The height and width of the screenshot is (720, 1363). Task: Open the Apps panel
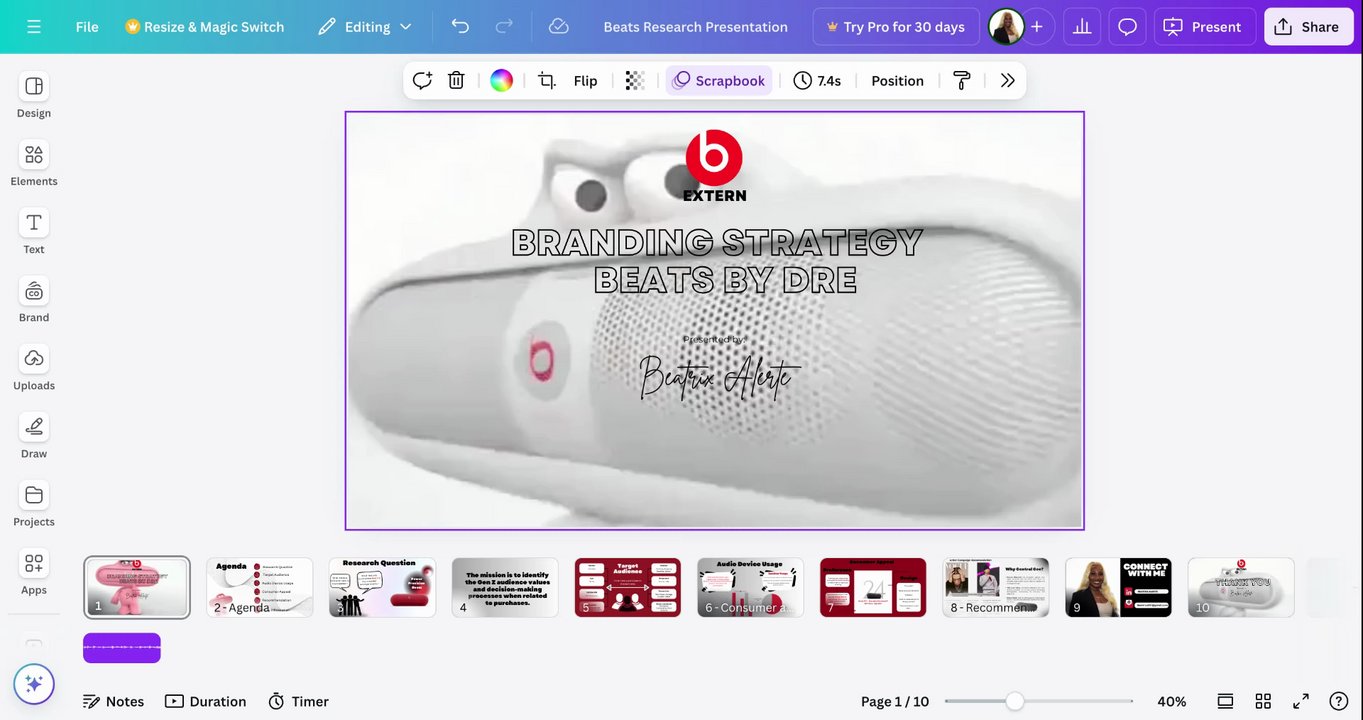(34, 571)
